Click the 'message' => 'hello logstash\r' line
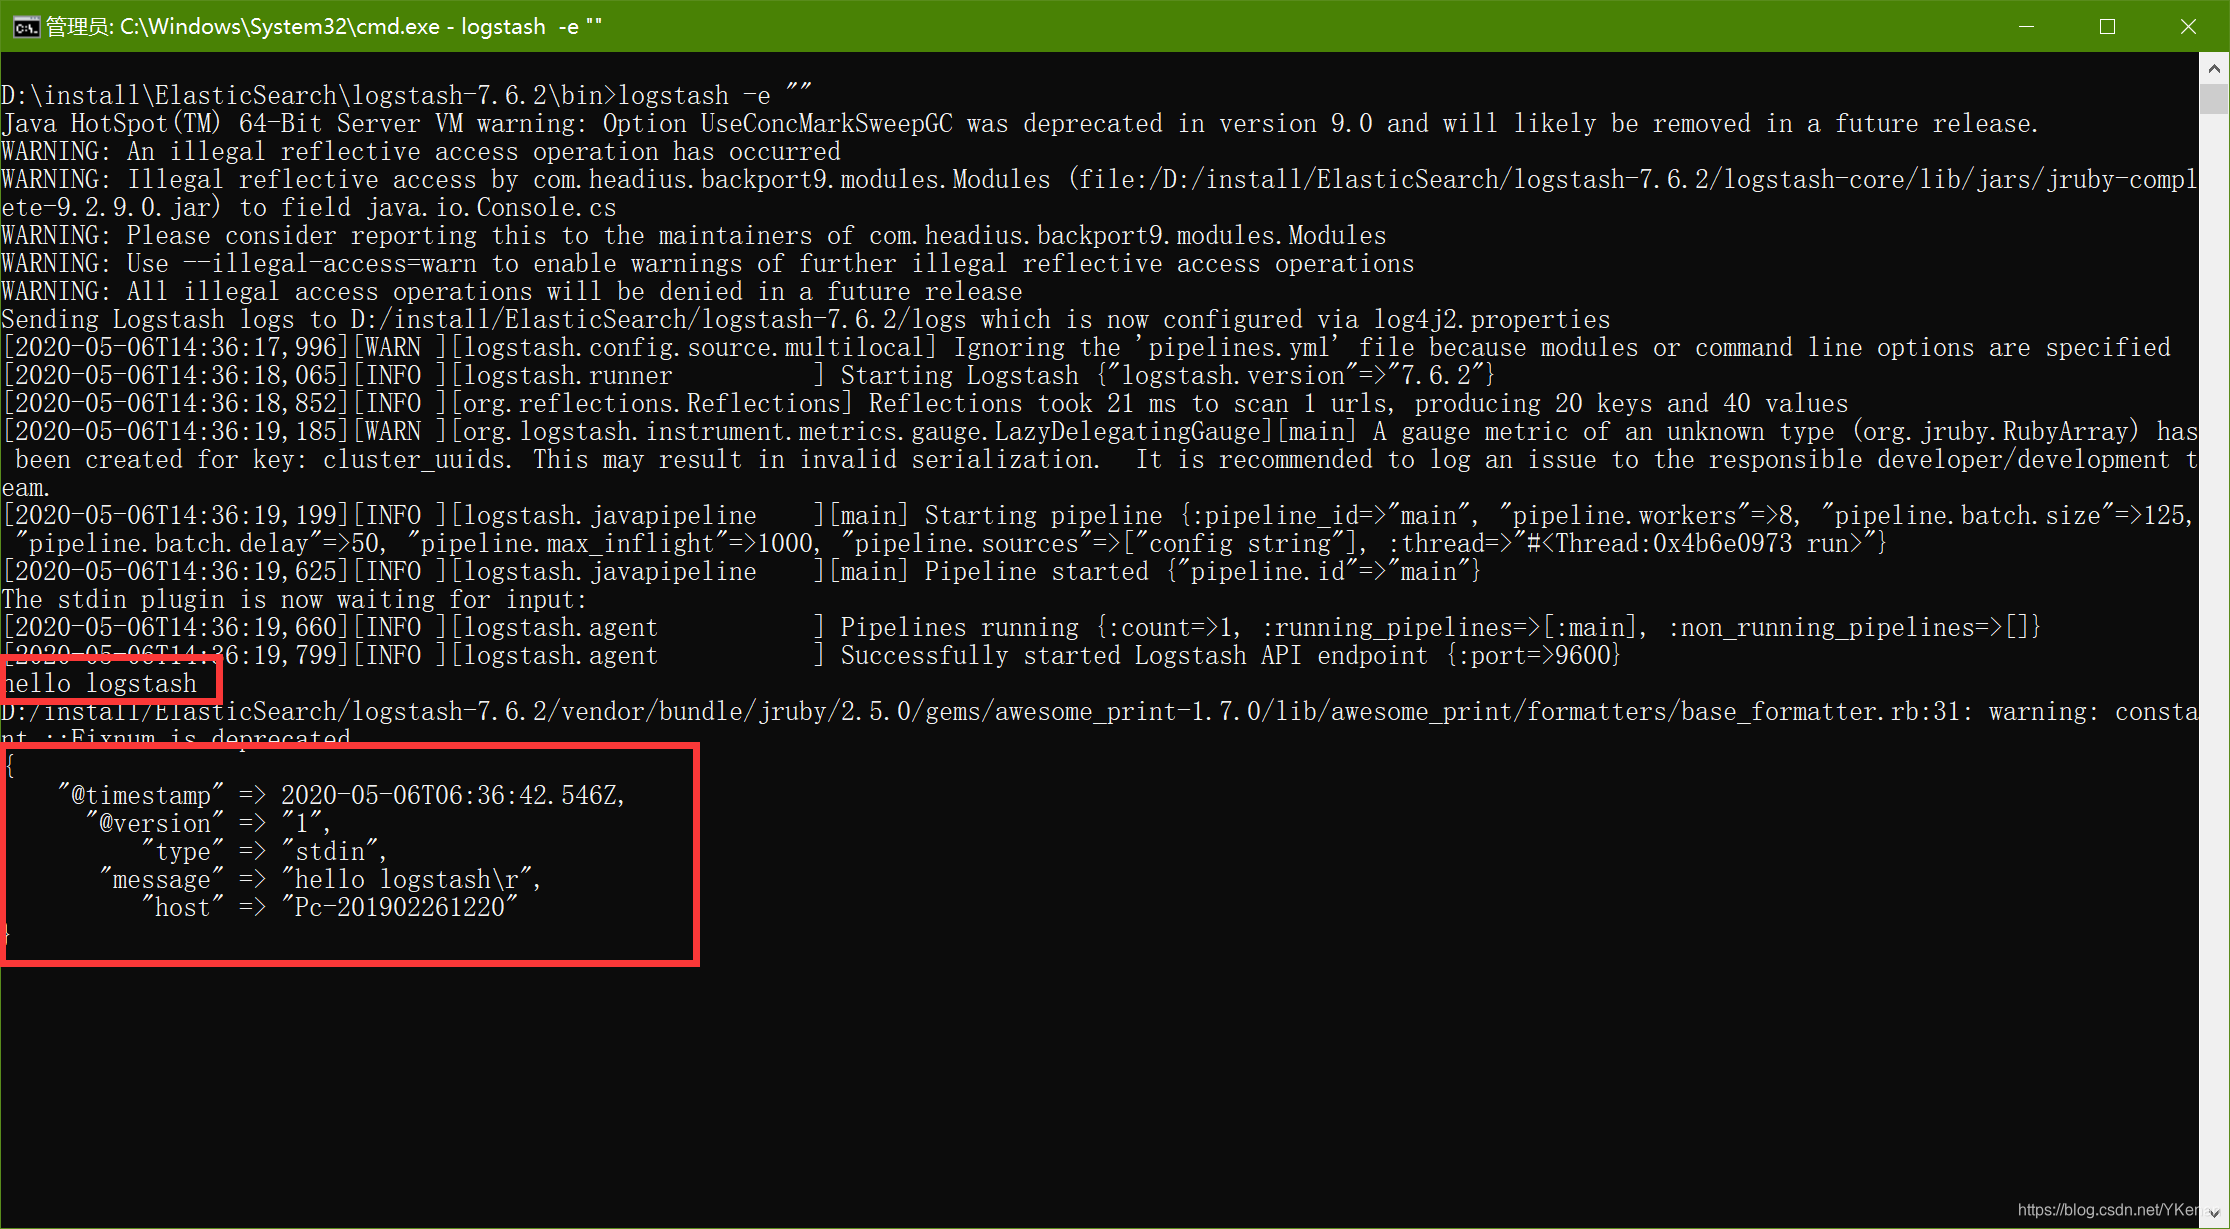This screenshot has height=1229, width=2230. point(320,879)
